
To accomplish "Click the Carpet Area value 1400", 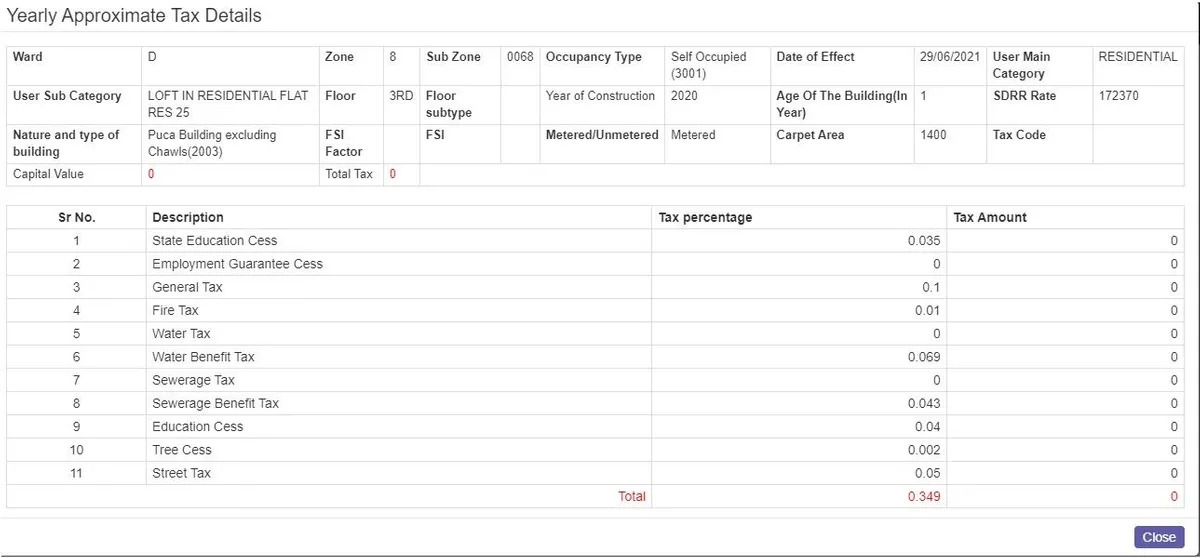I will point(933,135).
